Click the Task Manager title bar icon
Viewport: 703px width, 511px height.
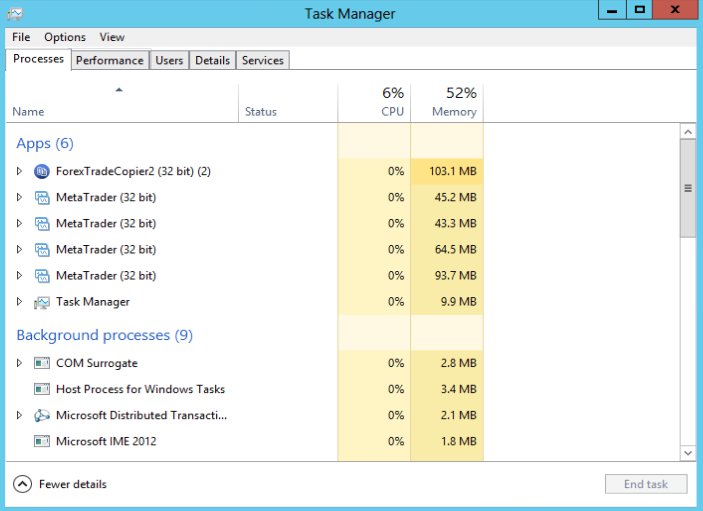[14, 14]
